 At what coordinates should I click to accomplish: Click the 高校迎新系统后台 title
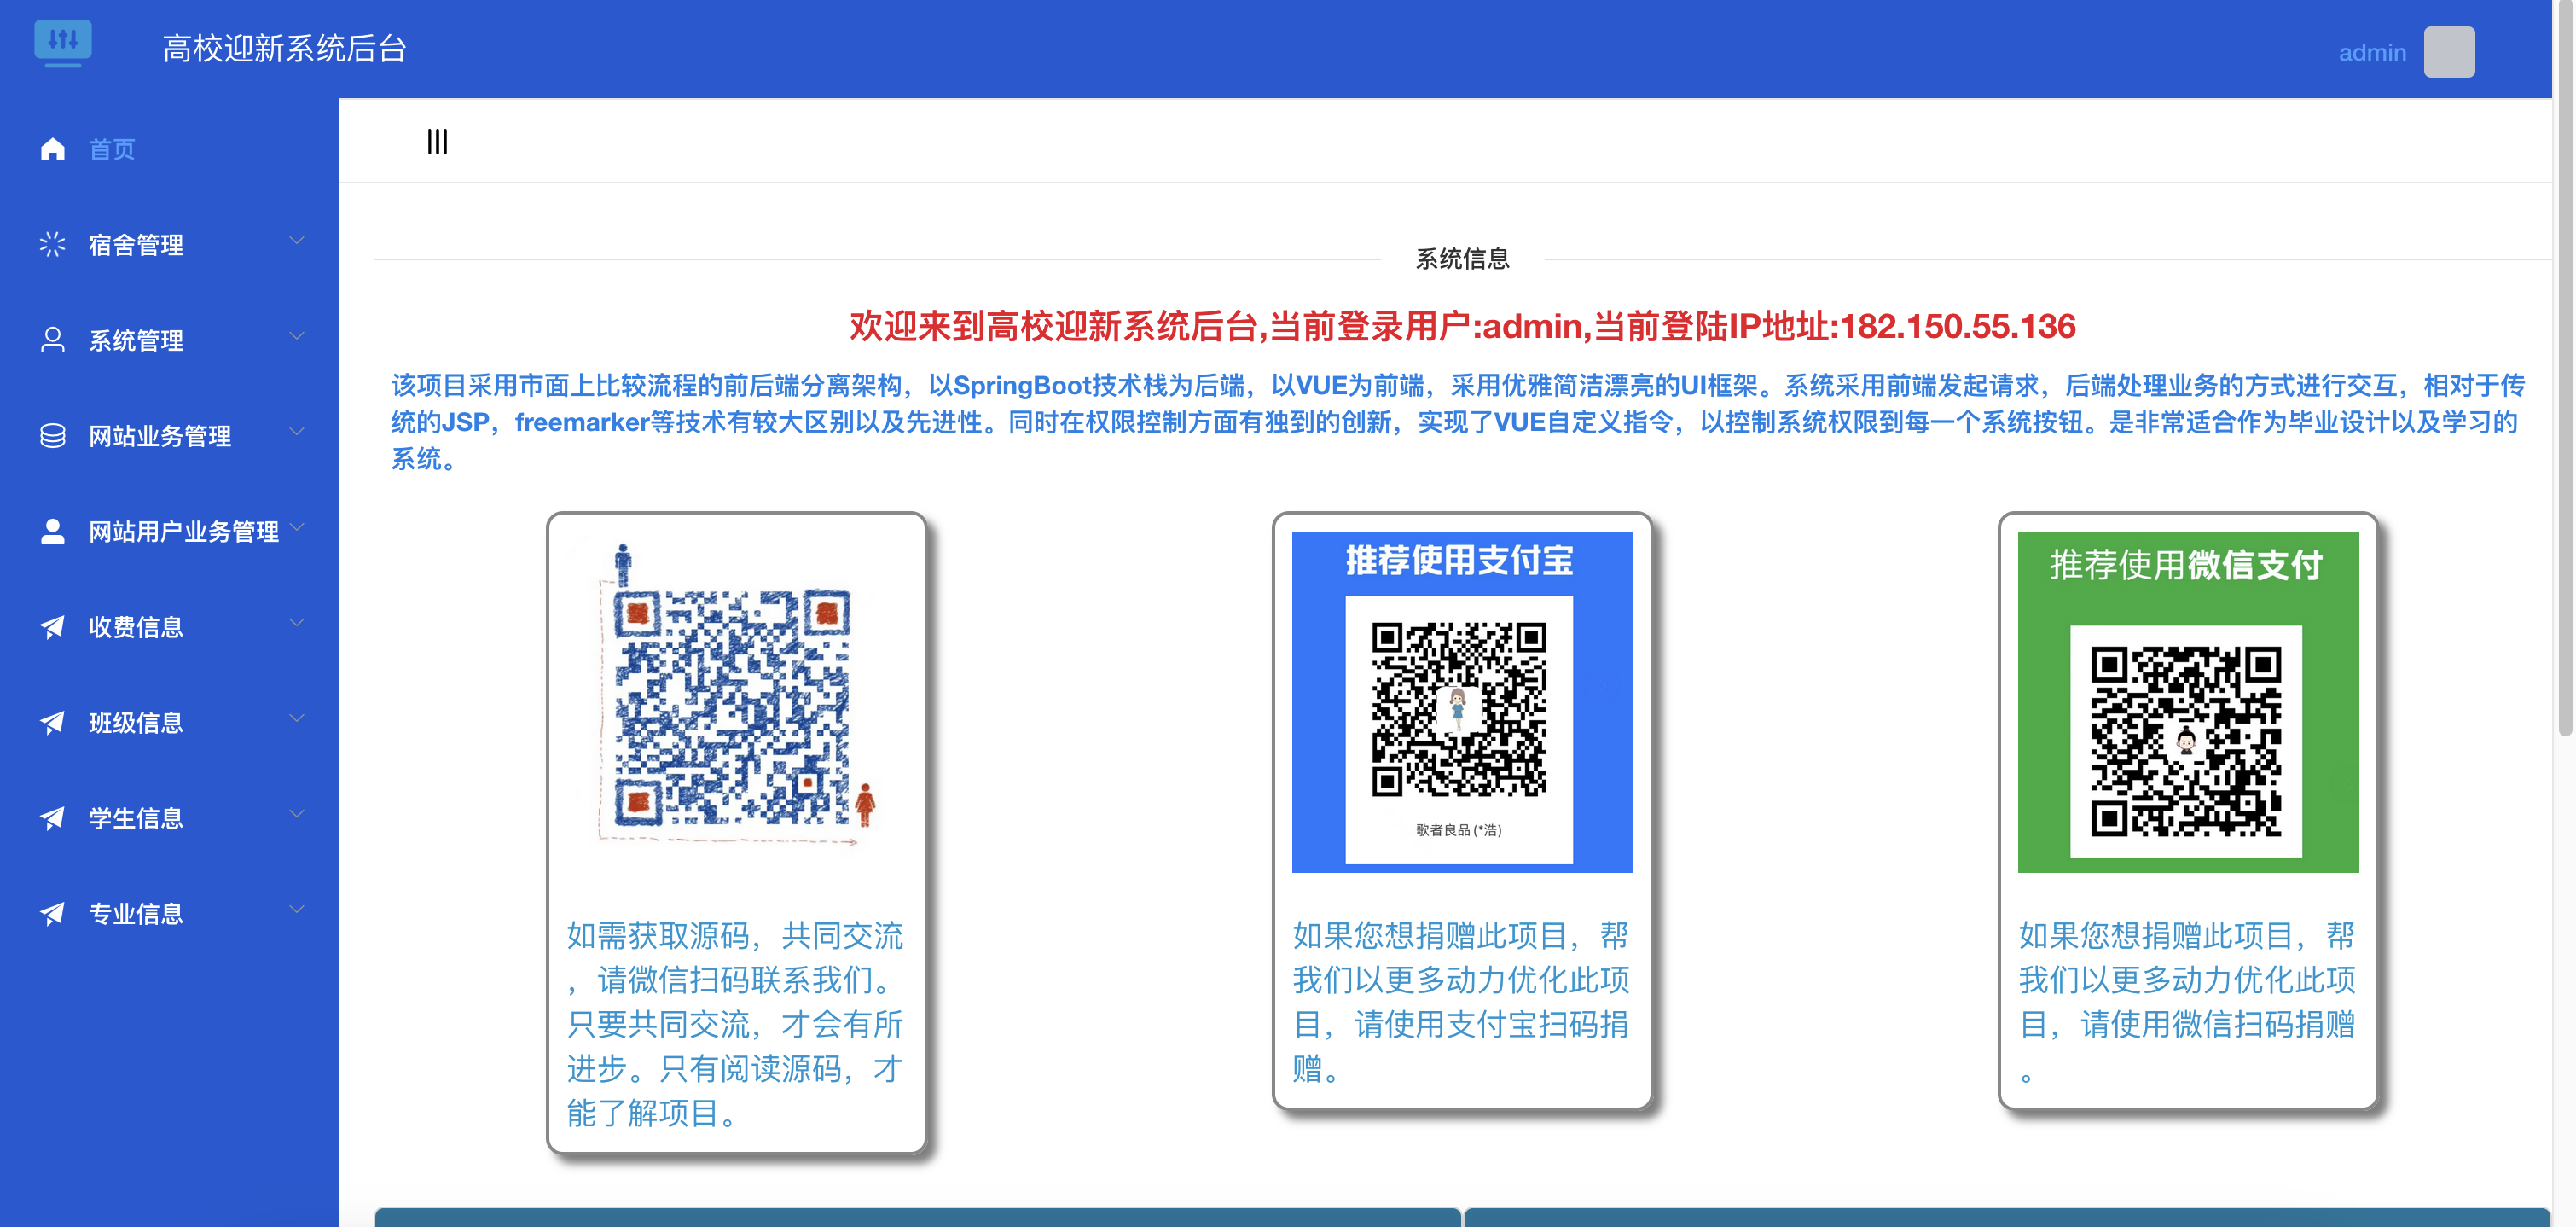285,48
